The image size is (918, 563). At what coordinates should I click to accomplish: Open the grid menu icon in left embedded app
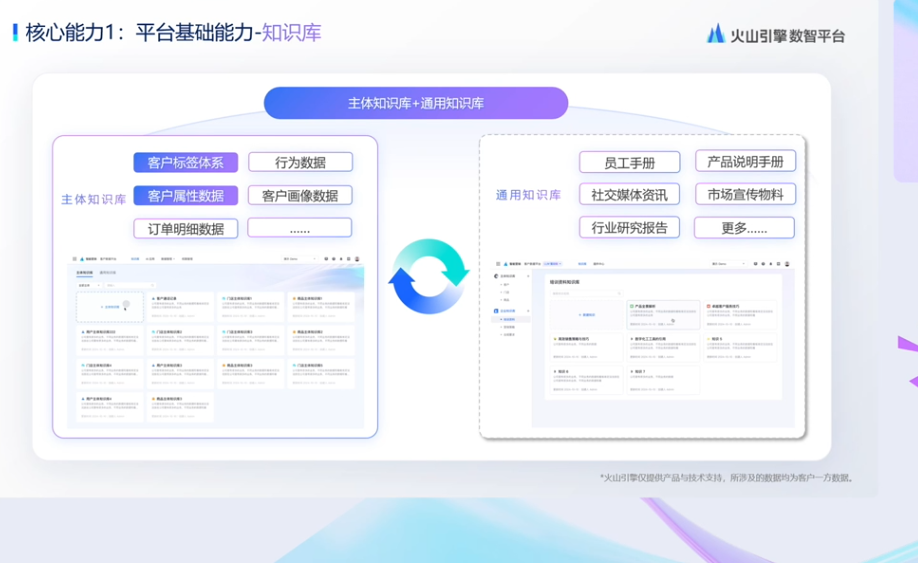point(74,259)
